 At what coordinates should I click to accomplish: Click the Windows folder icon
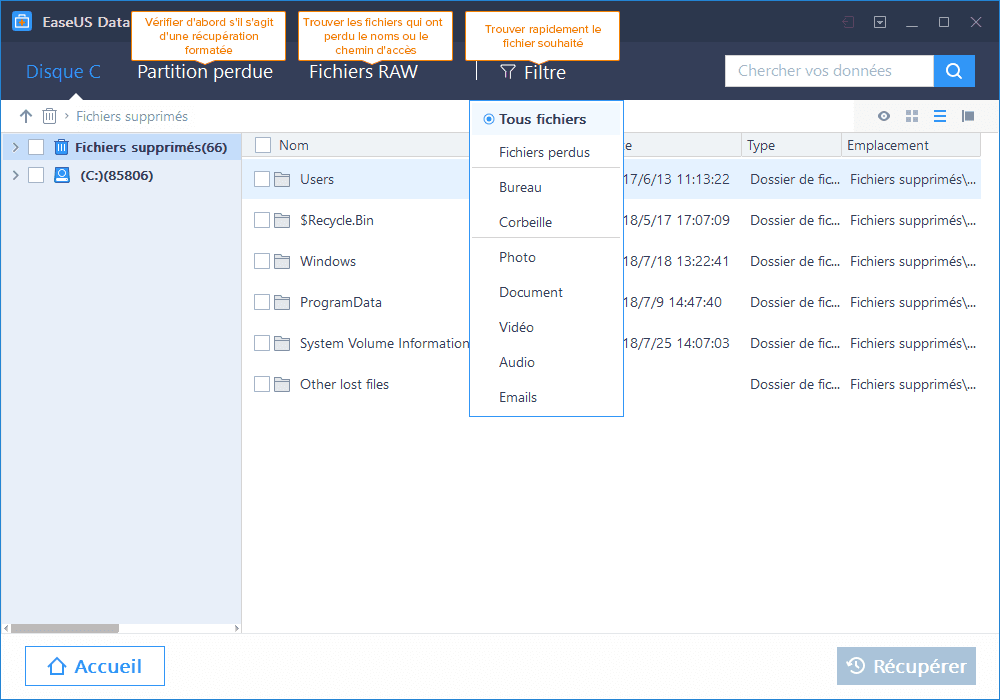click(282, 262)
